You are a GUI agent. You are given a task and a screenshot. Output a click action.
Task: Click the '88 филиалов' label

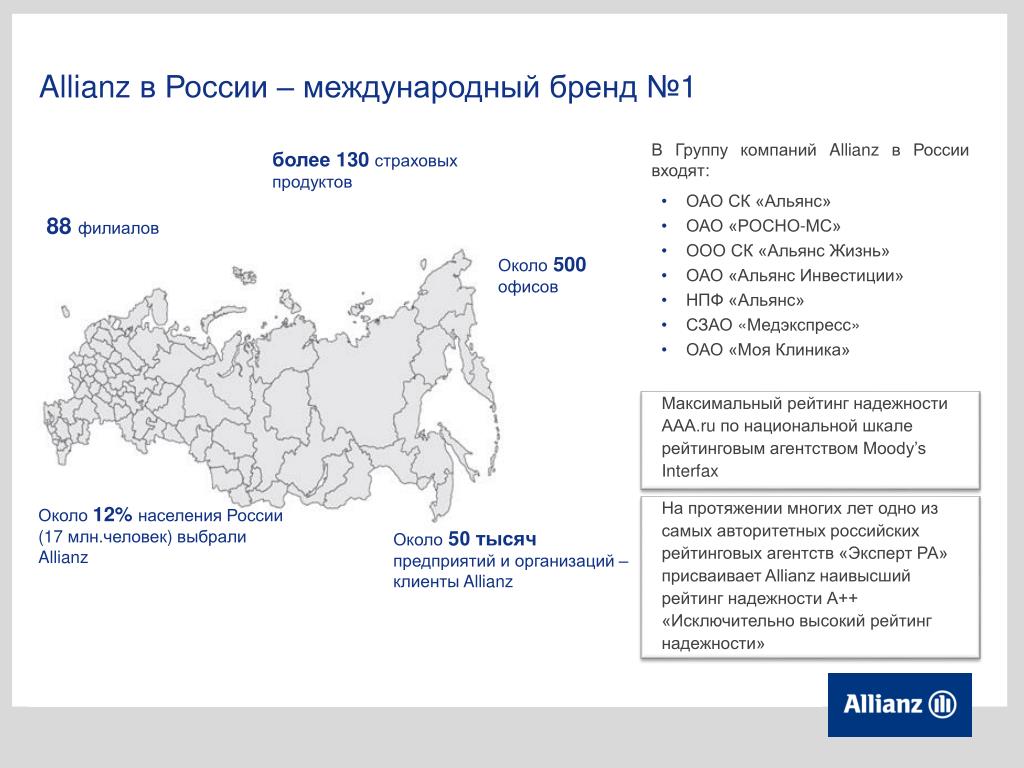pyautogui.click(x=103, y=227)
